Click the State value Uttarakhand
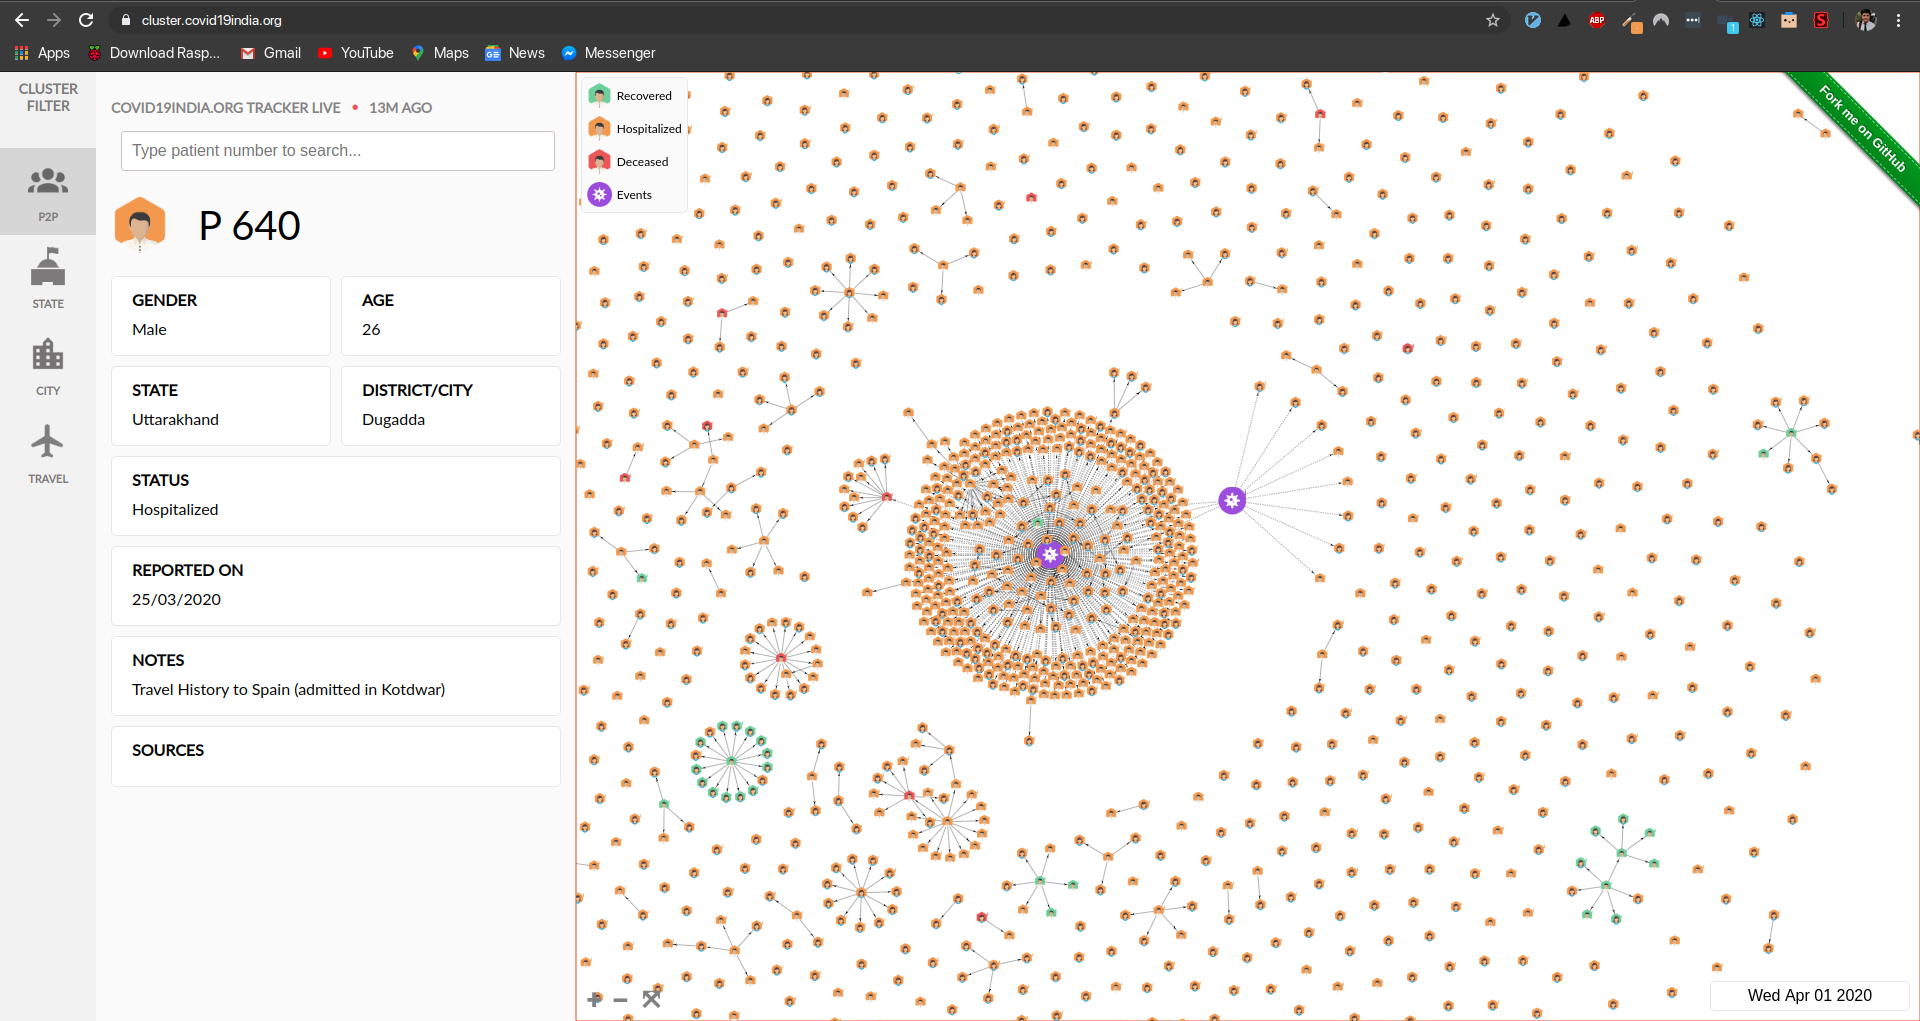 tap(175, 420)
